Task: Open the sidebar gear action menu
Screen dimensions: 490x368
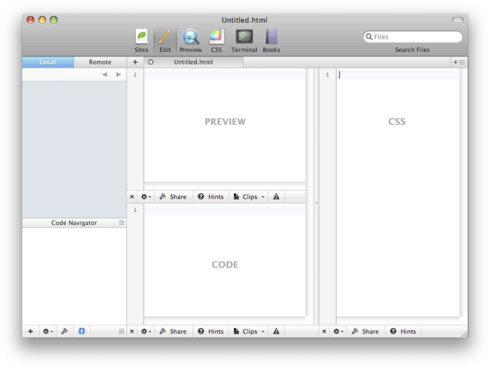Action: [x=48, y=331]
